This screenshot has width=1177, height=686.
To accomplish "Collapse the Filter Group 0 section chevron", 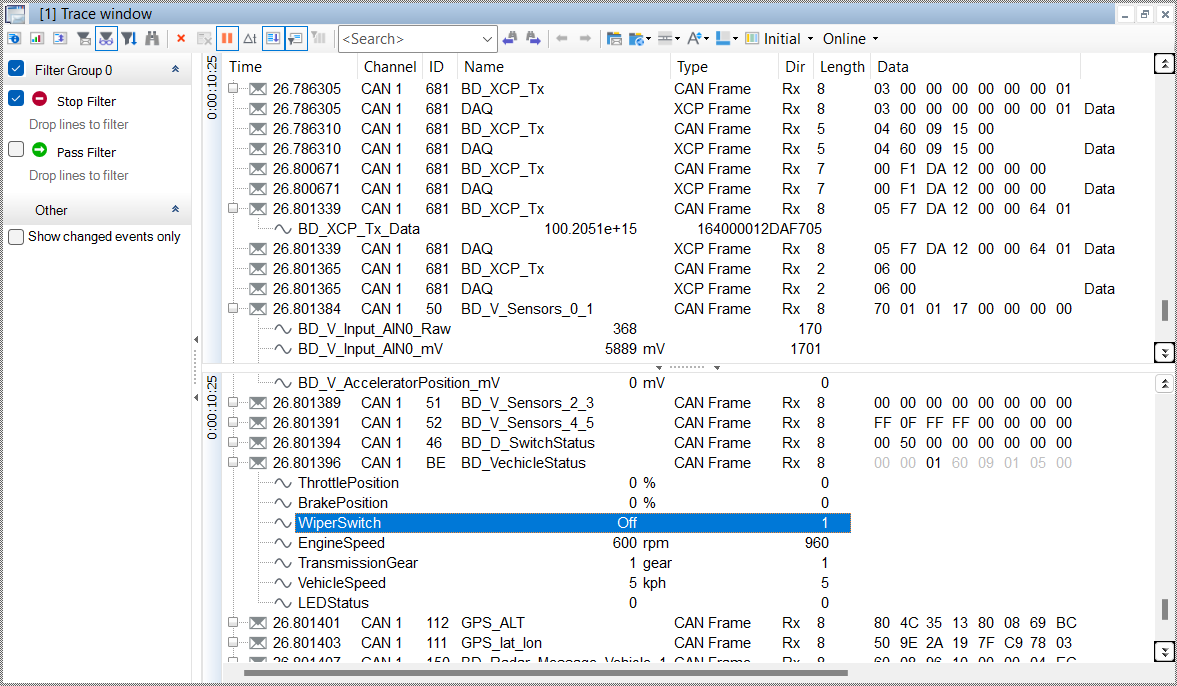I will (x=175, y=69).
